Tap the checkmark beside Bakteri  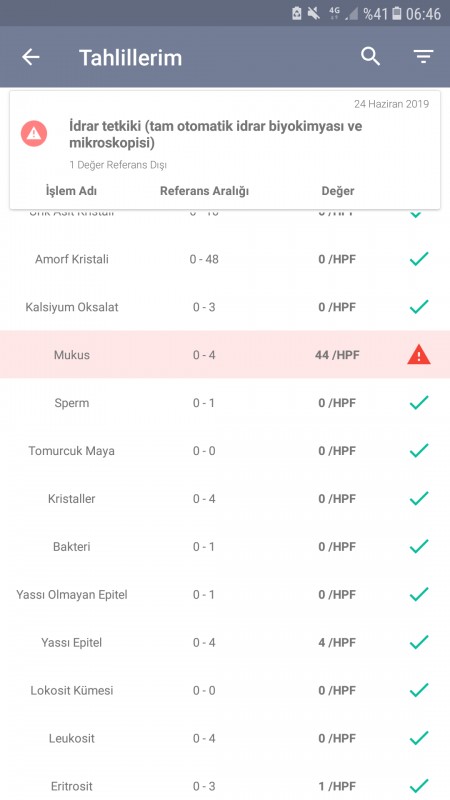coord(419,546)
